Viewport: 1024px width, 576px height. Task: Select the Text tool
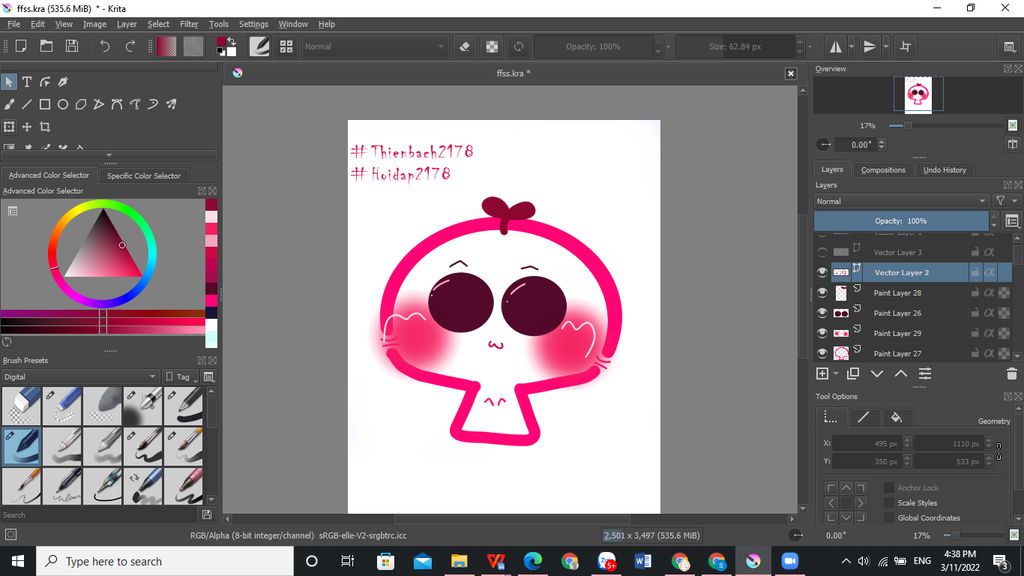pyautogui.click(x=27, y=82)
